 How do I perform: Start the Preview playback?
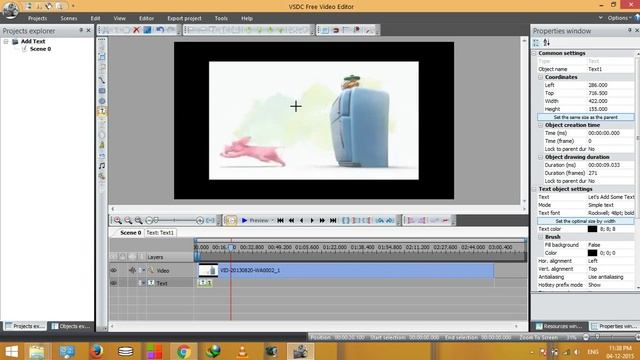(x=255, y=220)
